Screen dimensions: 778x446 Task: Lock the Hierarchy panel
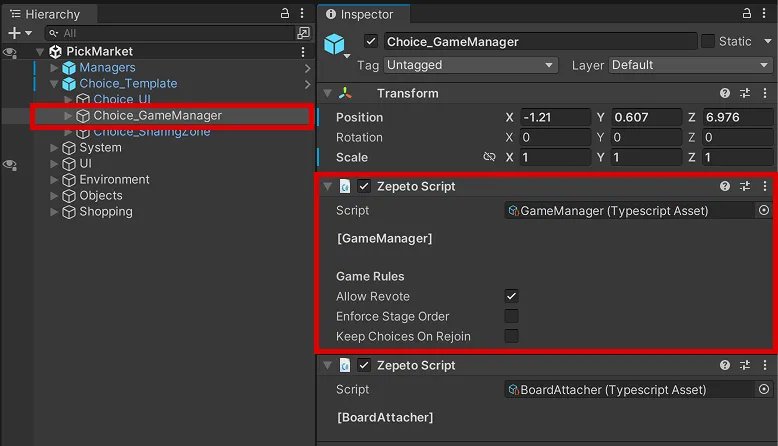point(285,13)
